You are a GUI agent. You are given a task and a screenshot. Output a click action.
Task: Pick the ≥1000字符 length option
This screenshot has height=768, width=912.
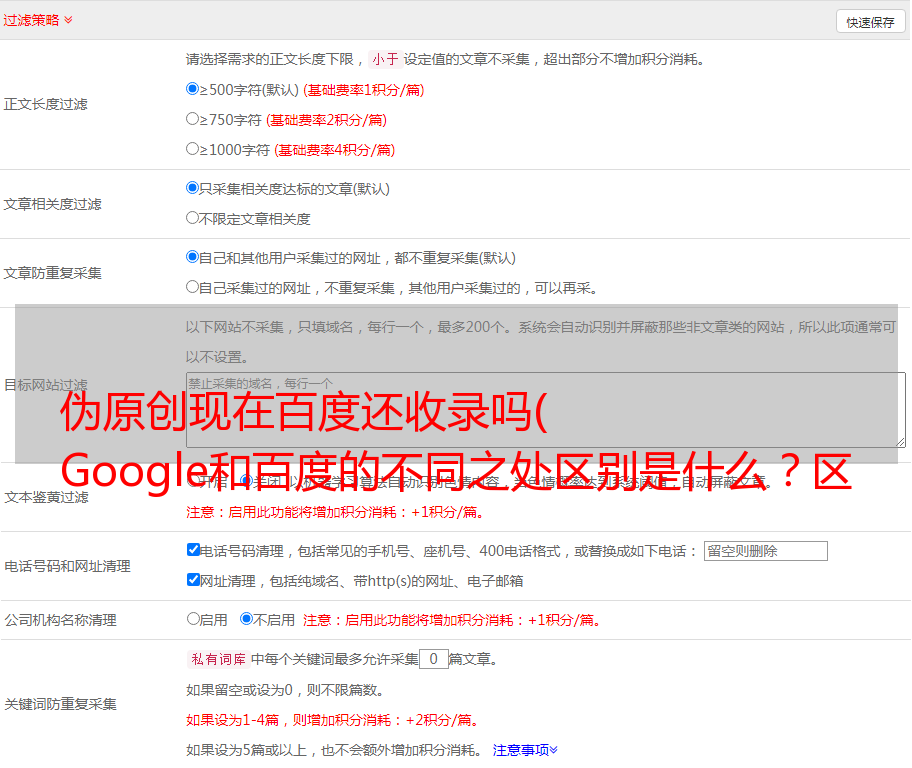(x=192, y=148)
